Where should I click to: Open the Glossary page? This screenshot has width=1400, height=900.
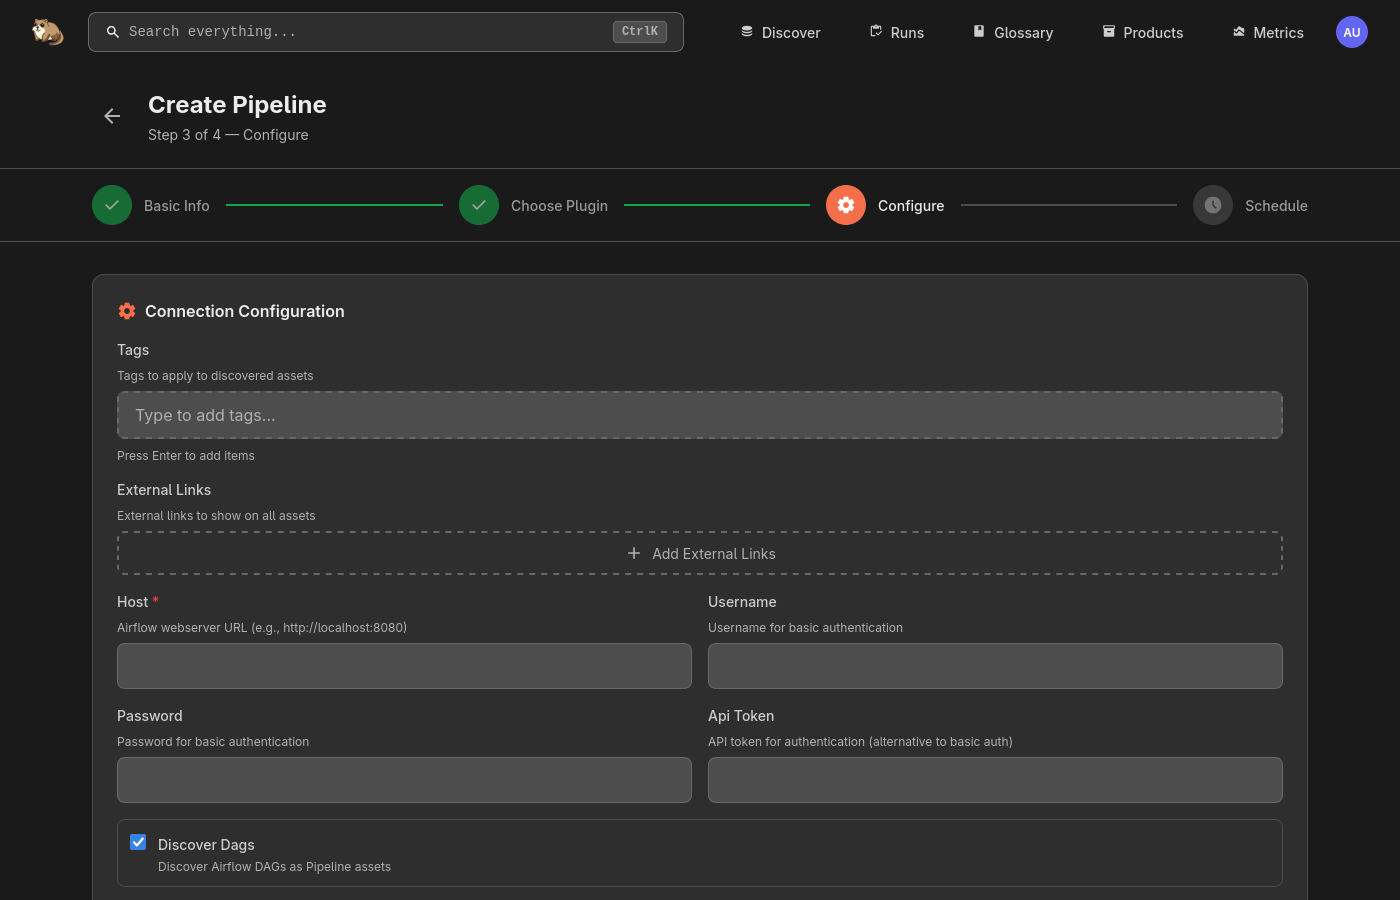tap(1012, 32)
